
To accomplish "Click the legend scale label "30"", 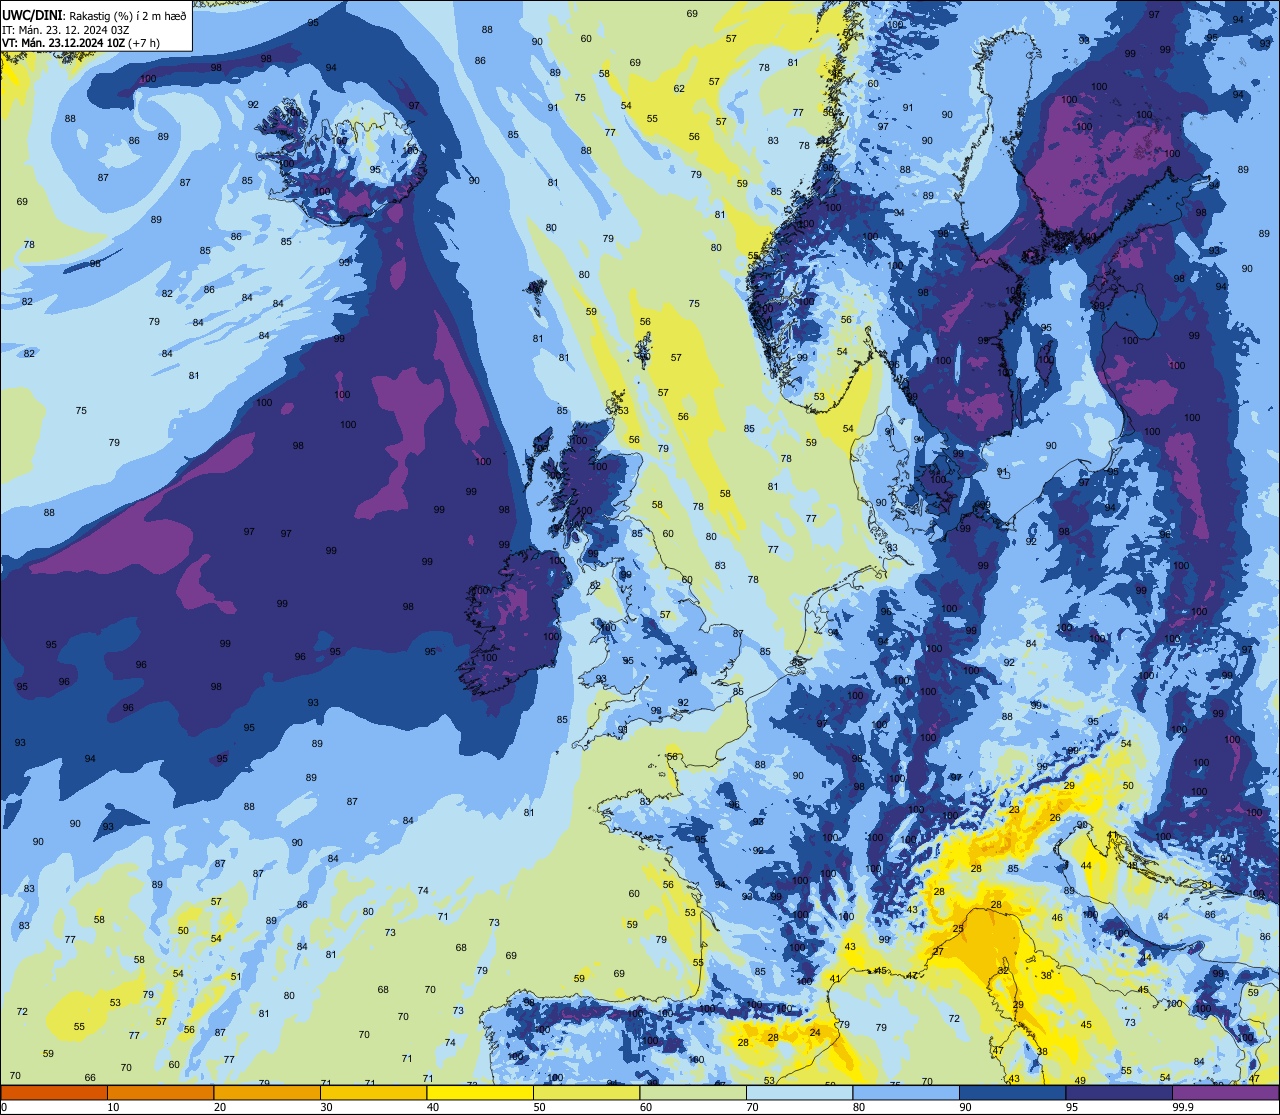I will pos(326,1107).
